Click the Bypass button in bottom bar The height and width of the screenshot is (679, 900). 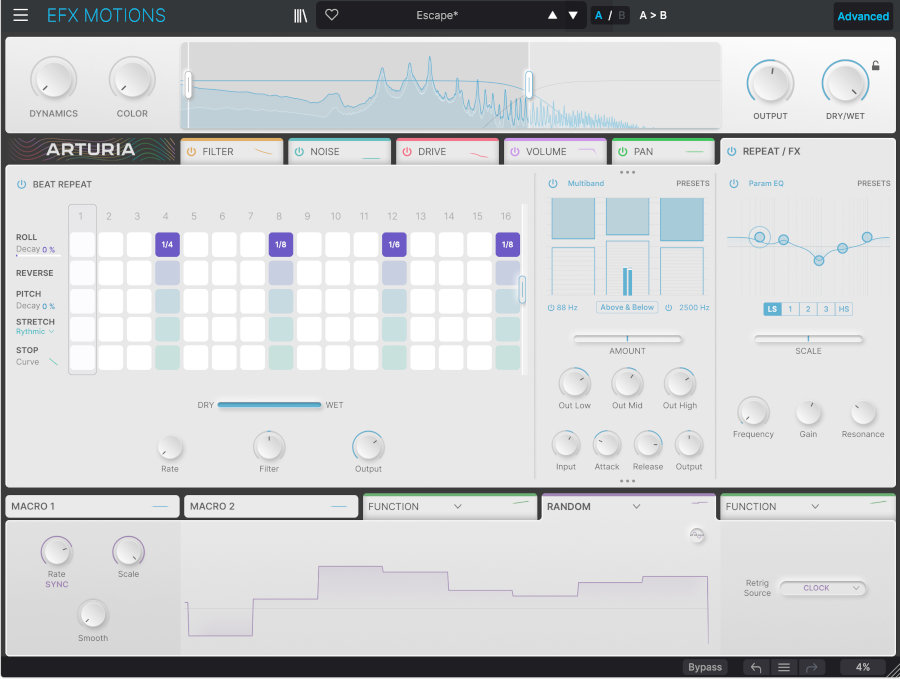705,666
